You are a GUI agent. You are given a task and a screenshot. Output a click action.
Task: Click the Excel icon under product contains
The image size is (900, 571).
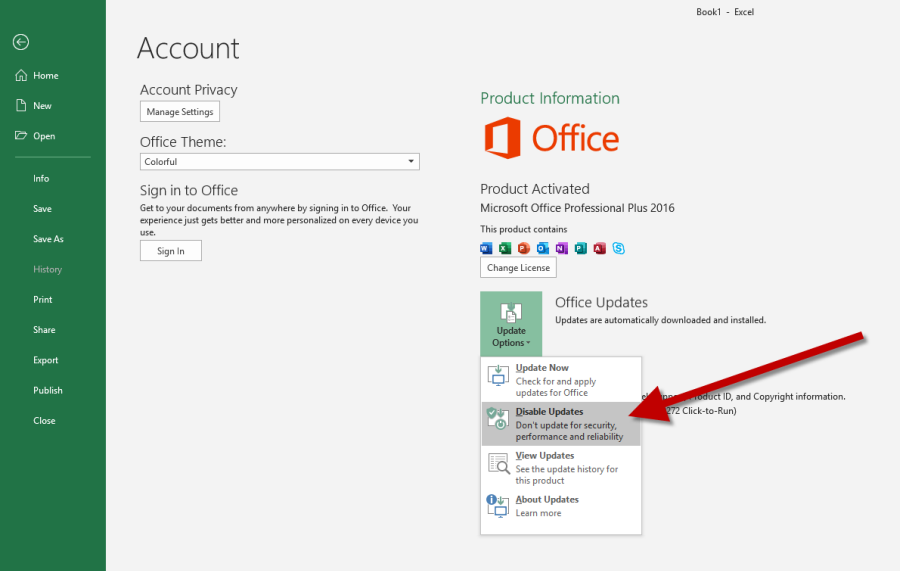point(505,248)
